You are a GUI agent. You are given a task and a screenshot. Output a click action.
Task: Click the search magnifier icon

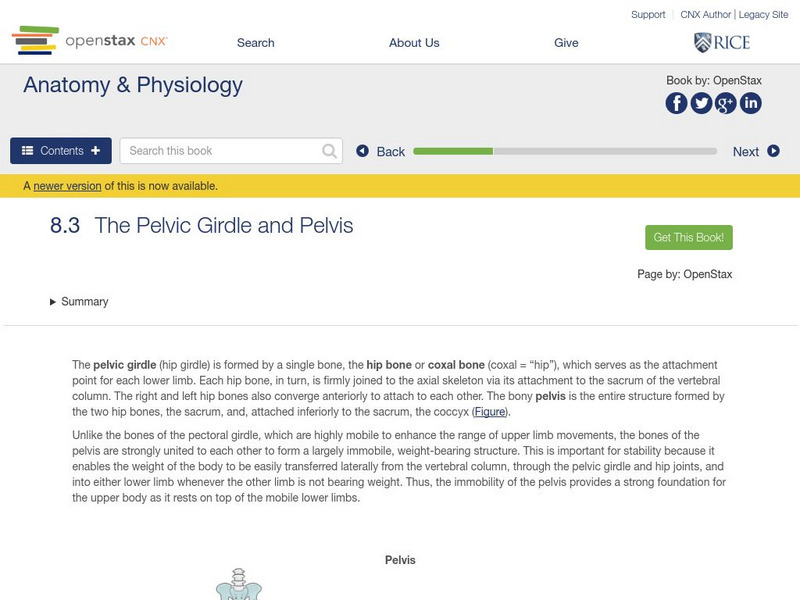pyautogui.click(x=330, y=151)
